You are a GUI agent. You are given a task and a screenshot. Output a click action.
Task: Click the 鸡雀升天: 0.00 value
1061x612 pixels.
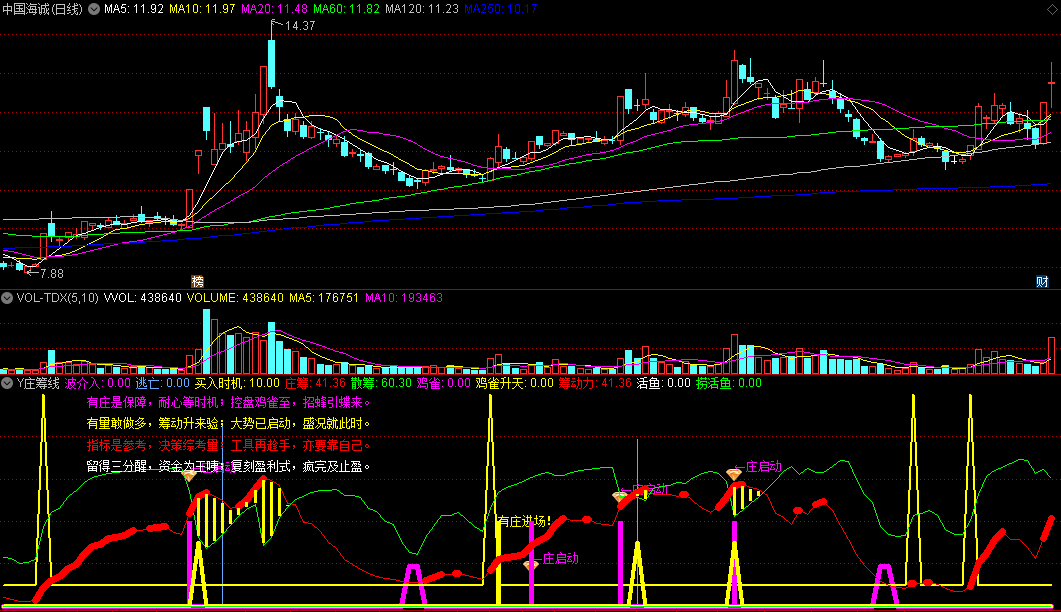tap(514, 383)
